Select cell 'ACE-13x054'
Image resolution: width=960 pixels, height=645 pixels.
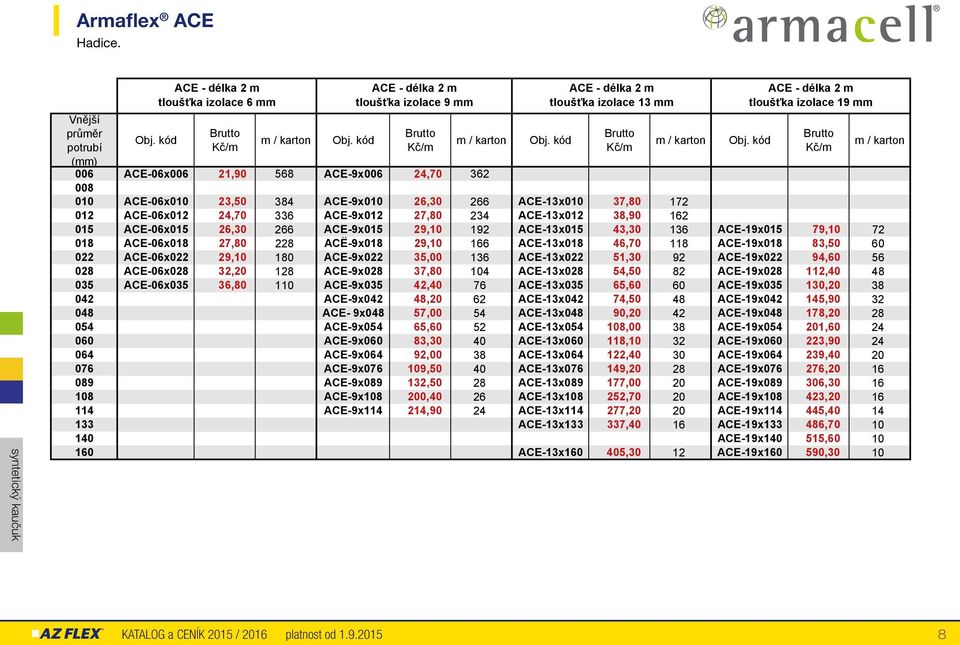tap(550, 327)
